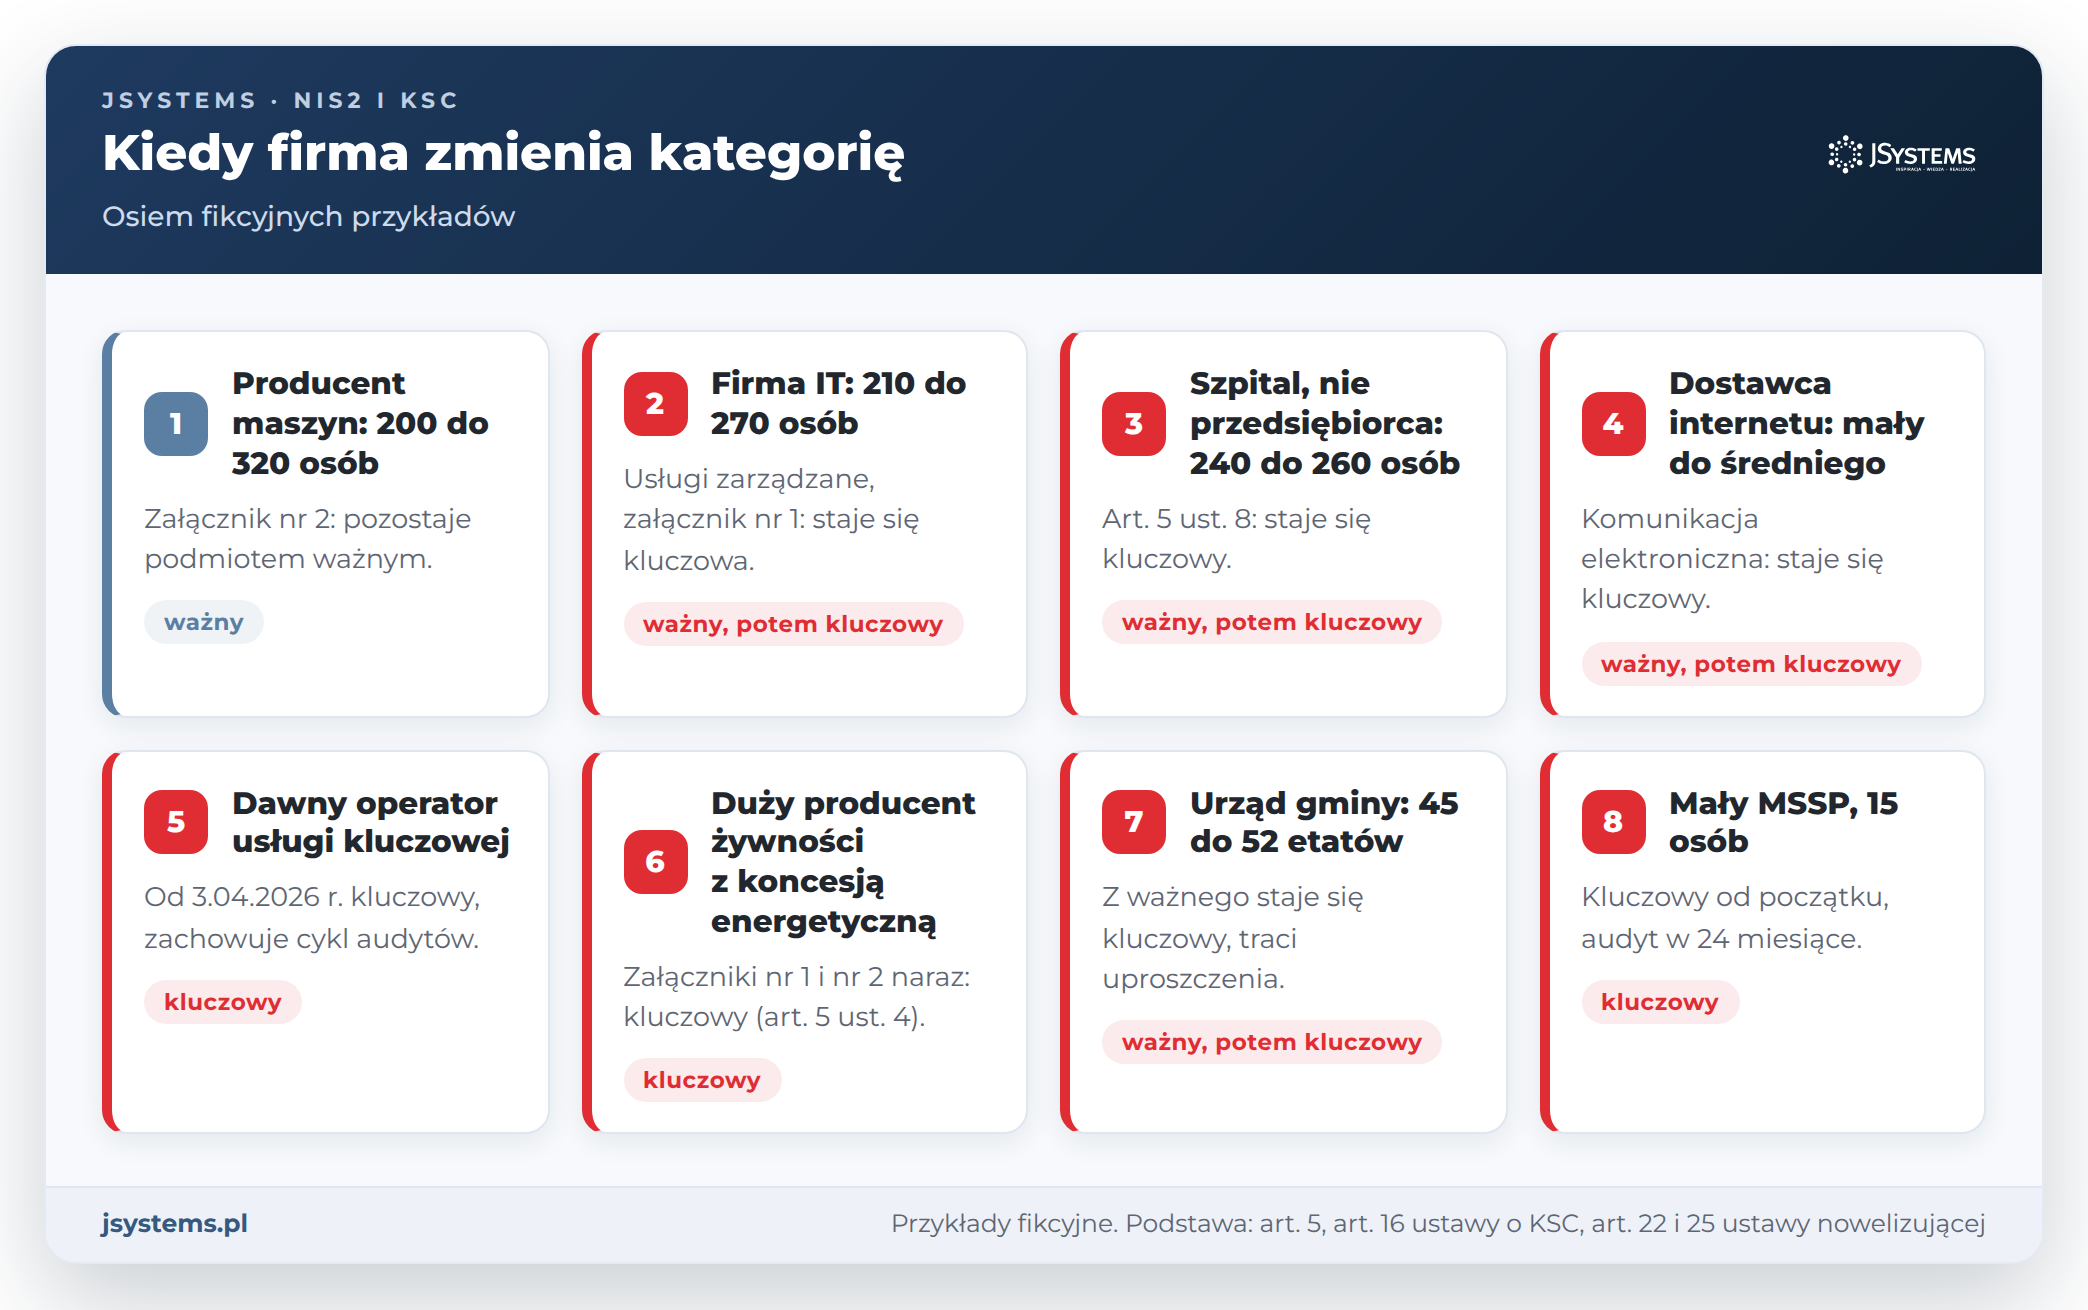Select the title 'Kiedy firma zmienia kategorię'
The height and width of the screenshot is (1310, 2088).
point(503,153)
